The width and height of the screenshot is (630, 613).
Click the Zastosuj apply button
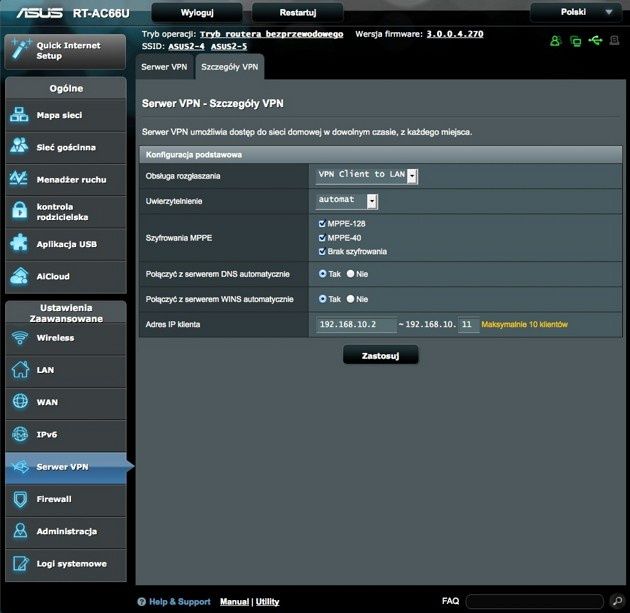pos(380,355)
